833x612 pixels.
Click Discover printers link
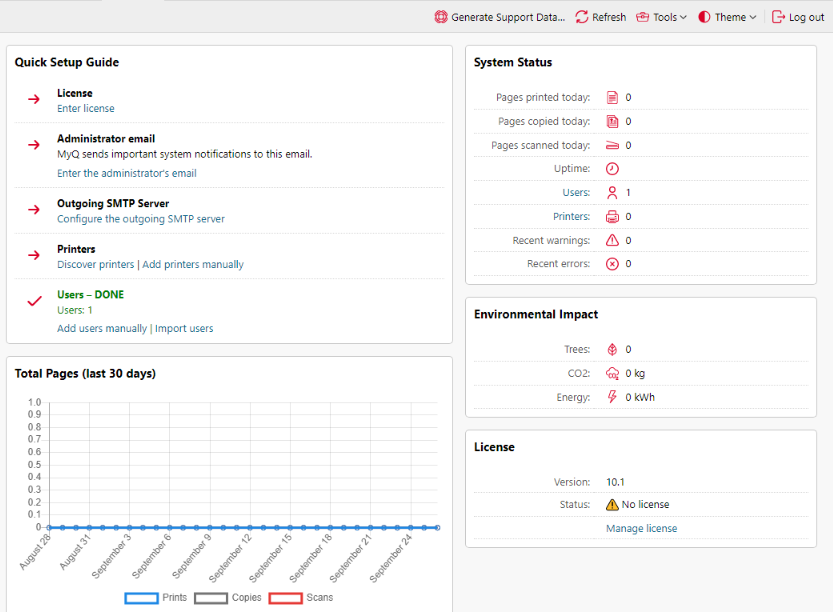(95, 265)
